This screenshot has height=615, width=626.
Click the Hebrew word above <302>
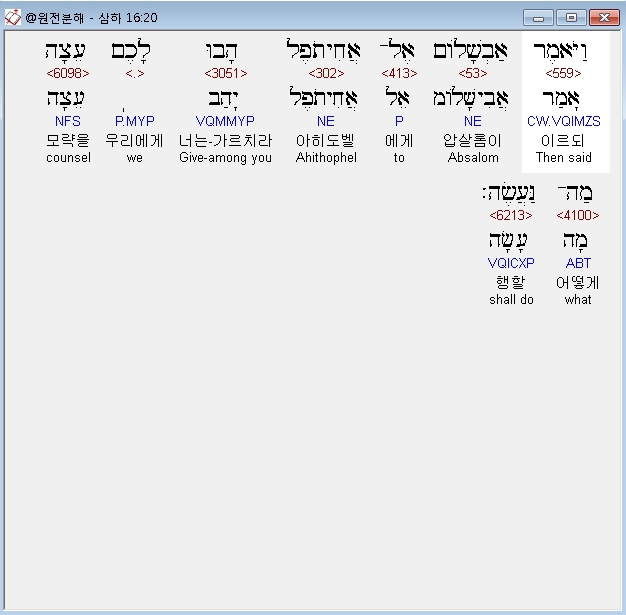pyautogui.click(x=323, y=50)
